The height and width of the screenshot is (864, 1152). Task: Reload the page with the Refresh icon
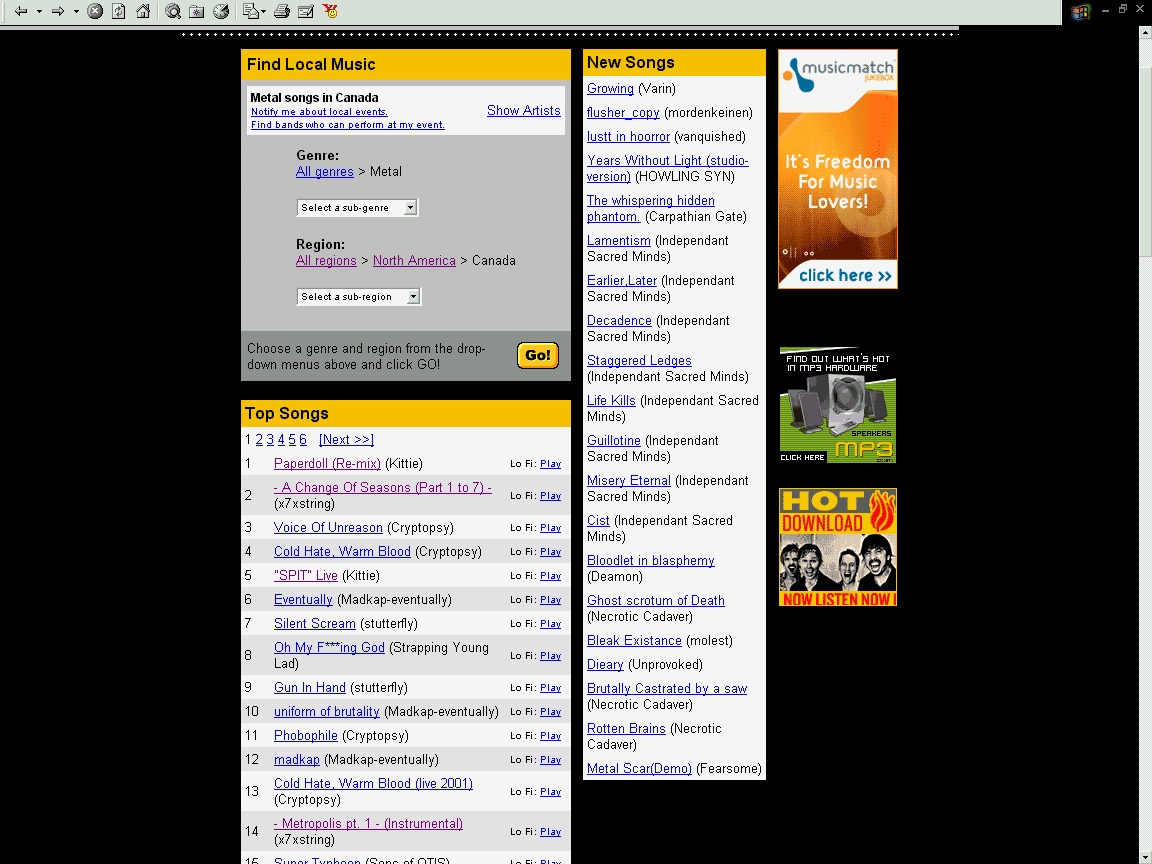pos(119,11)
